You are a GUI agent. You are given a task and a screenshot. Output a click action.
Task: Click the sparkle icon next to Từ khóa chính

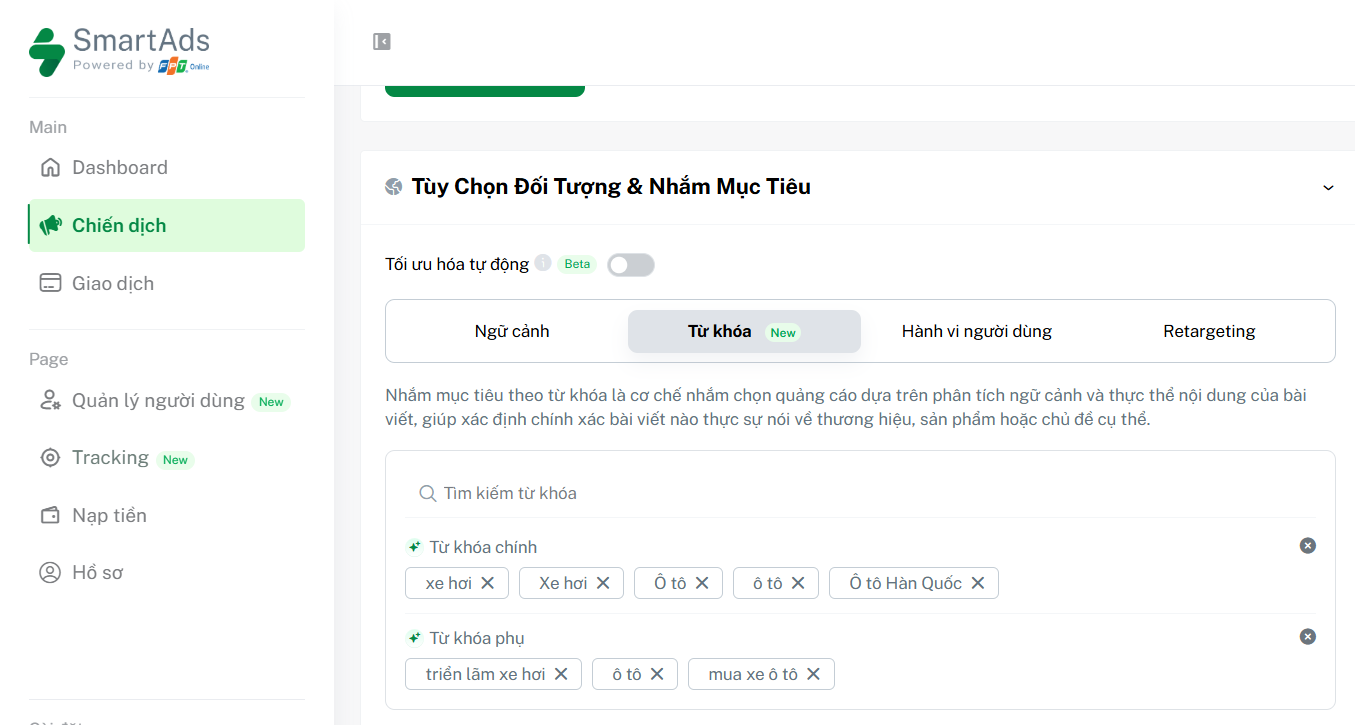coord(412,546)
